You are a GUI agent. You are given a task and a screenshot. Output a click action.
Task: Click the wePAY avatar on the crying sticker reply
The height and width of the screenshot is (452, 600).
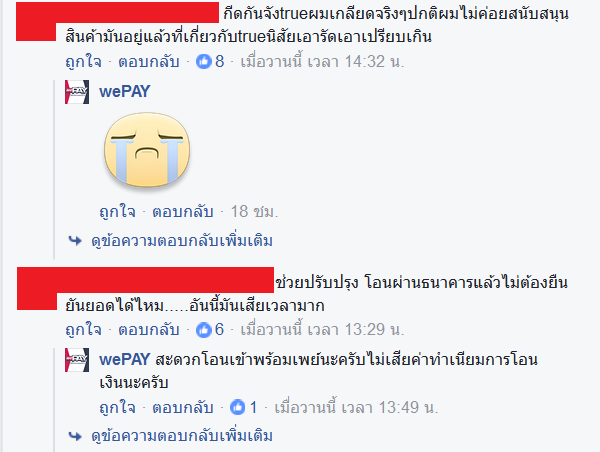point(77,92)
